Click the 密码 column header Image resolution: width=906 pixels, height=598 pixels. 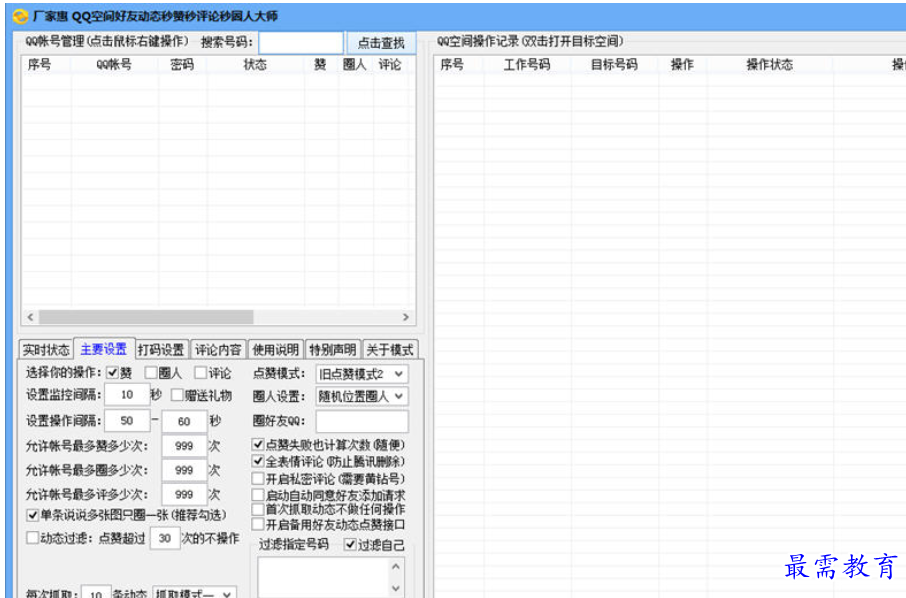click(182, 64)
